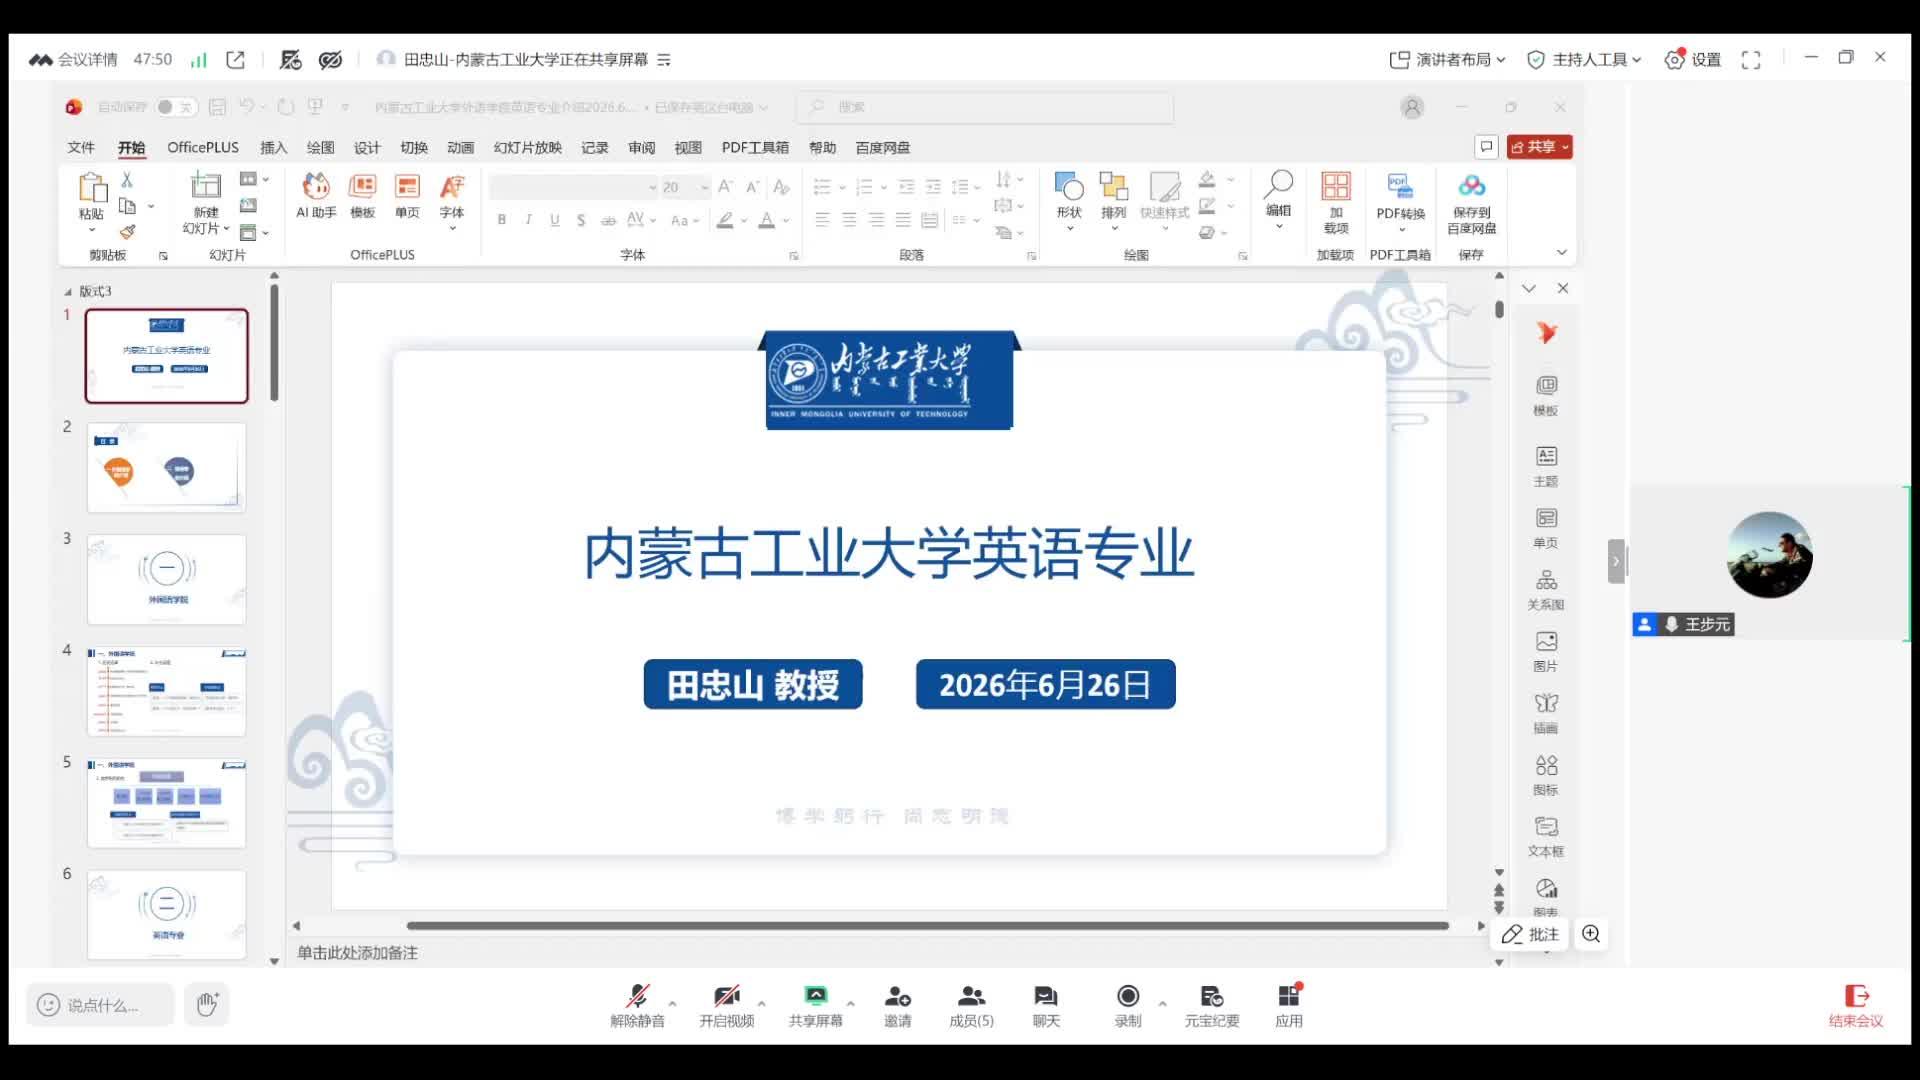Open the arrow menu beside 解除静音

click(x=672, y=1003)
